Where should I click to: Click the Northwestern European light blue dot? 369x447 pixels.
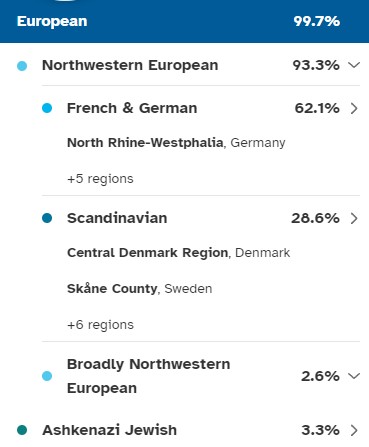22,66
